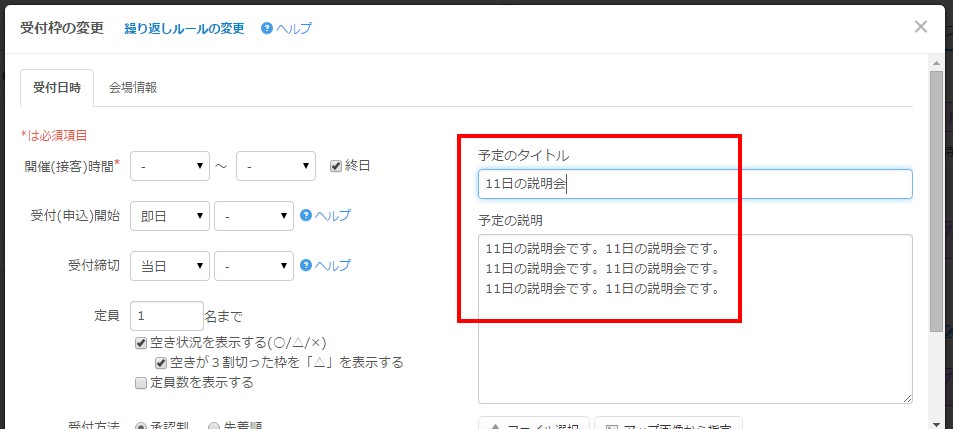Open the end time dropdown for 開催(接客)時間

(x=276, y=166)
